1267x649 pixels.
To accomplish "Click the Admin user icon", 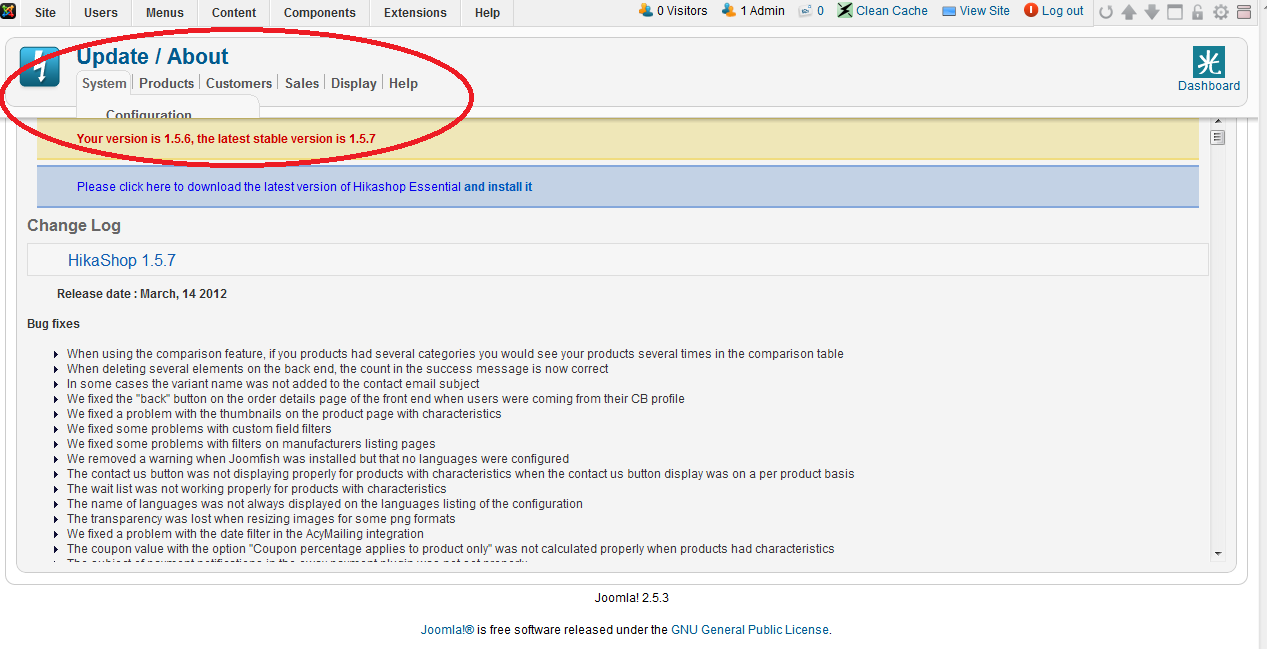I will click(x=729, y=10).
